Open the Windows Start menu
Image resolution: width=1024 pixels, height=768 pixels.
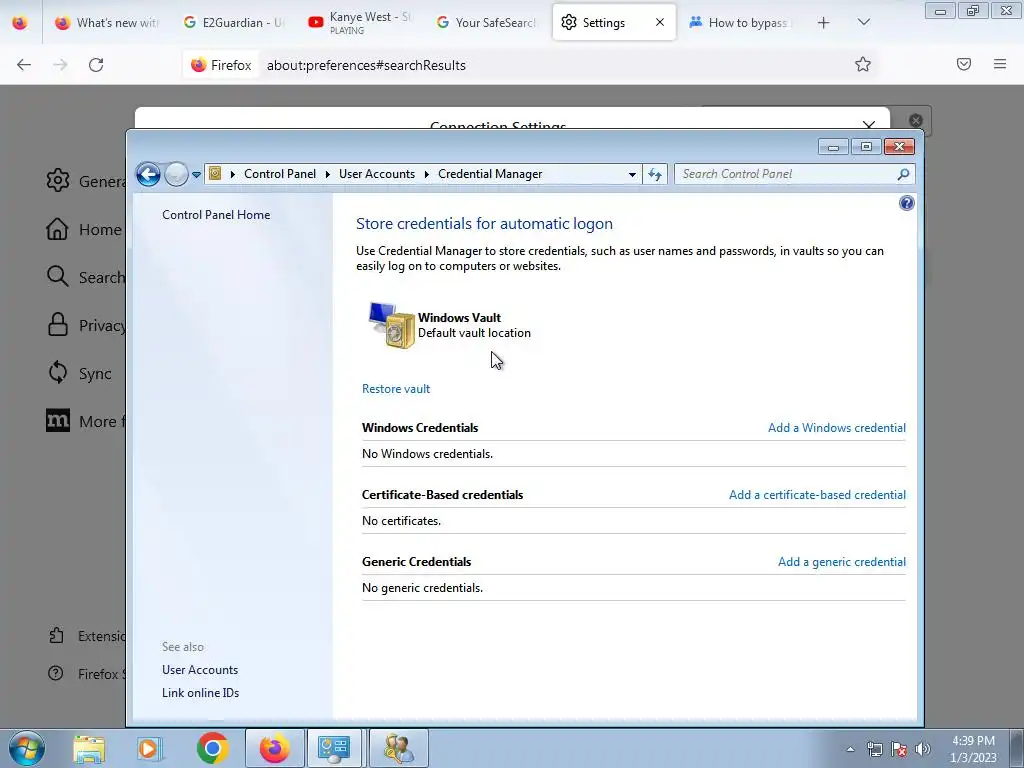[26, 748]
